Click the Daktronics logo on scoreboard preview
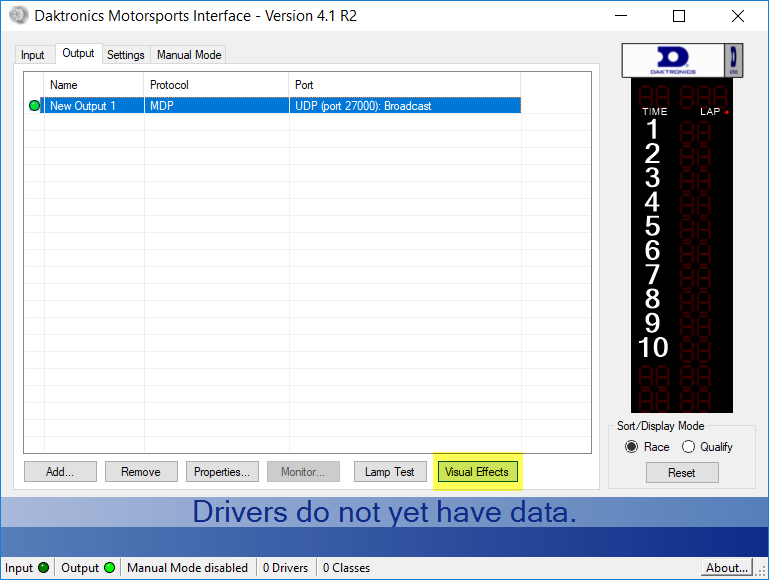 (672, 59)
